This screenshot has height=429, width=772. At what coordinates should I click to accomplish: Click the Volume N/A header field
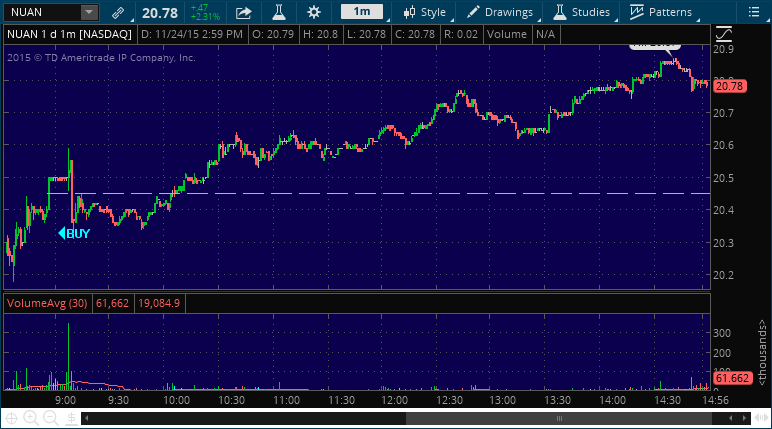(x=521, y=34)
